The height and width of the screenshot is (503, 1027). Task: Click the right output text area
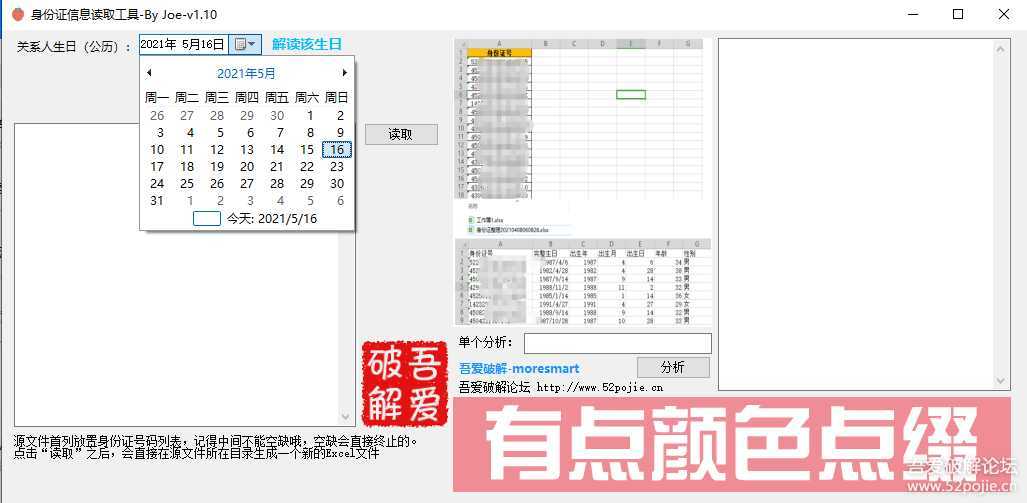(864, 214)
